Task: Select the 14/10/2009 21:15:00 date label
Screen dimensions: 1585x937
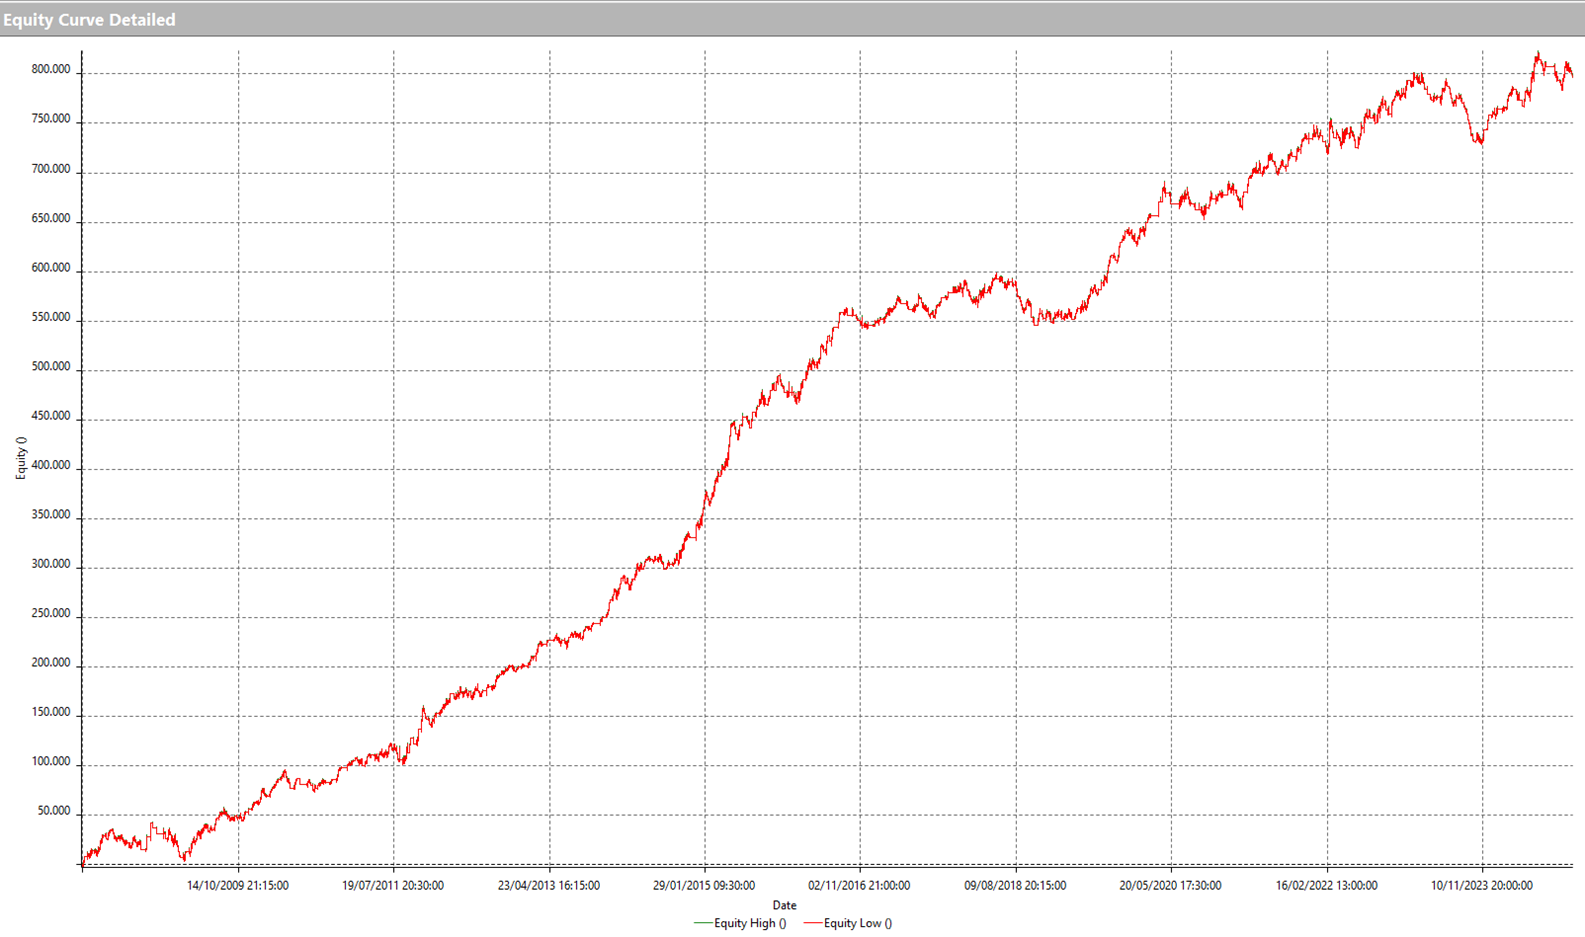Action: click(238, 885)
